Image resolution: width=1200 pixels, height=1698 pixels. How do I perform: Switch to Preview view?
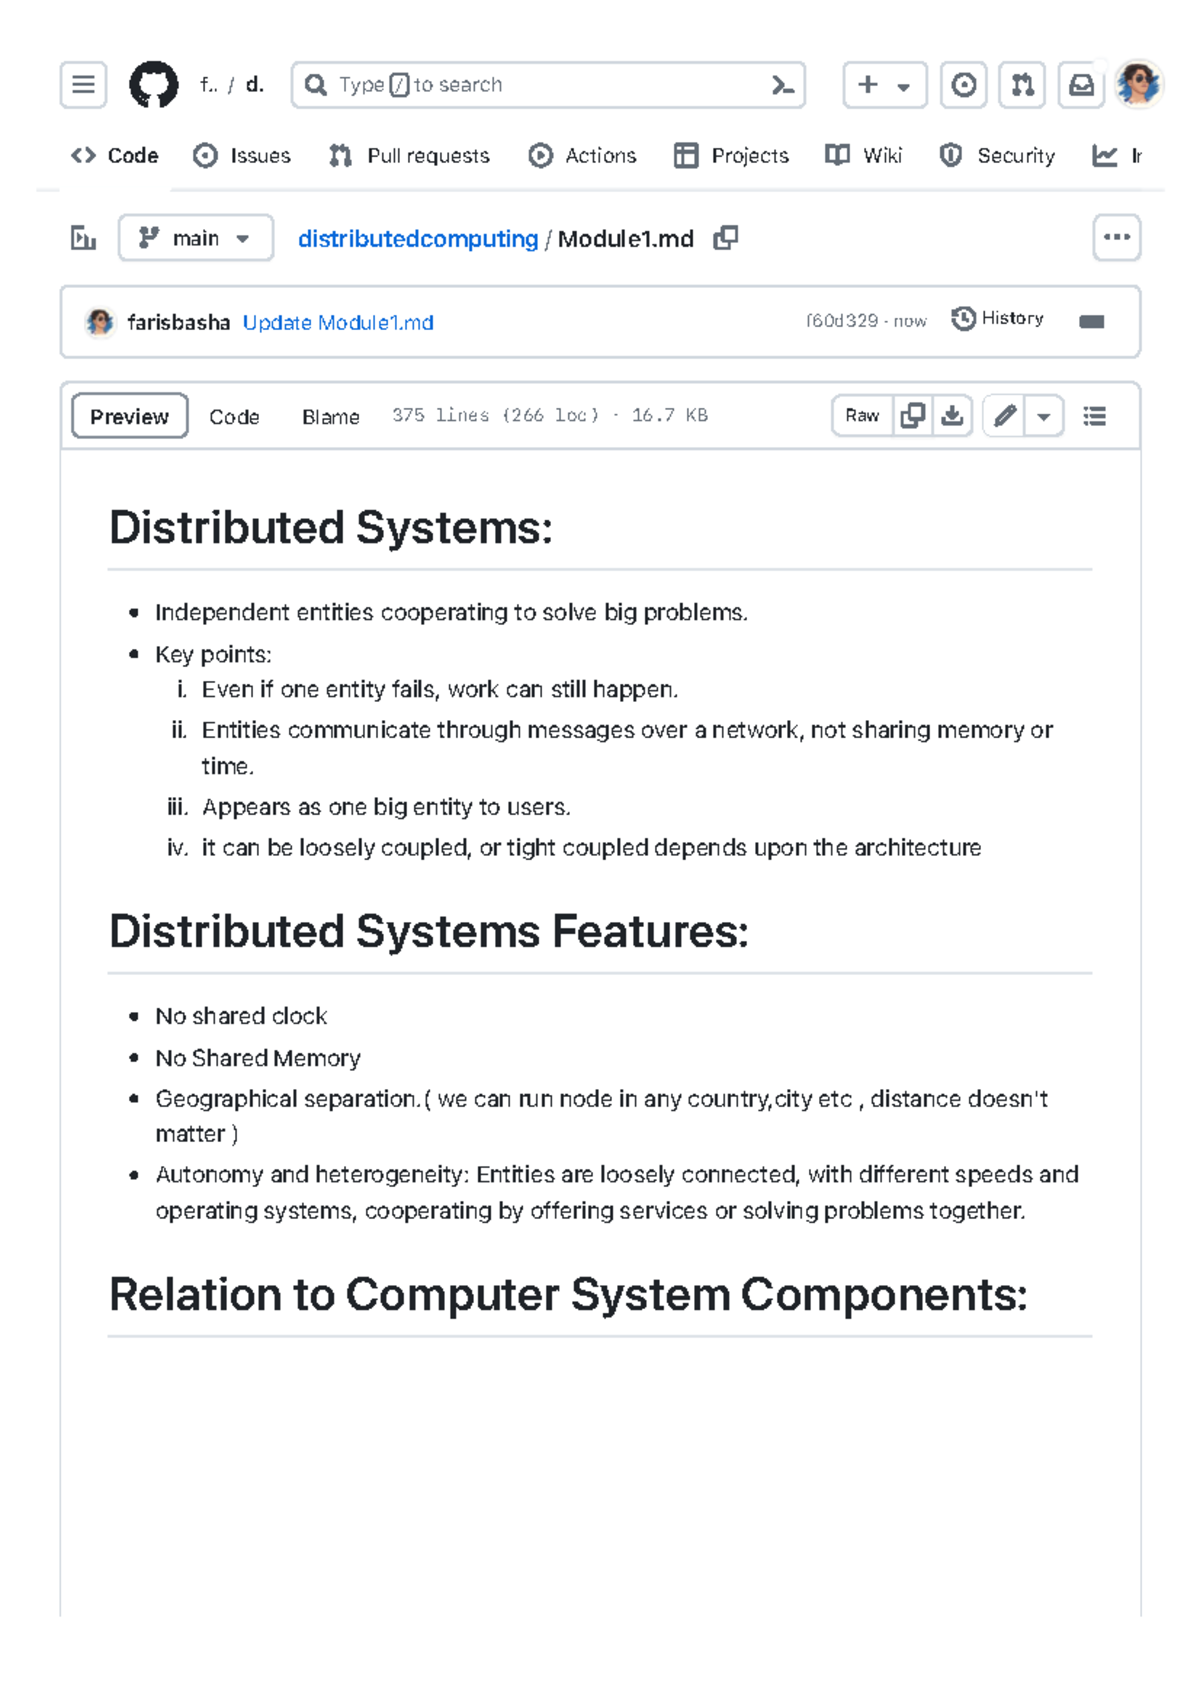click(129, 416)
